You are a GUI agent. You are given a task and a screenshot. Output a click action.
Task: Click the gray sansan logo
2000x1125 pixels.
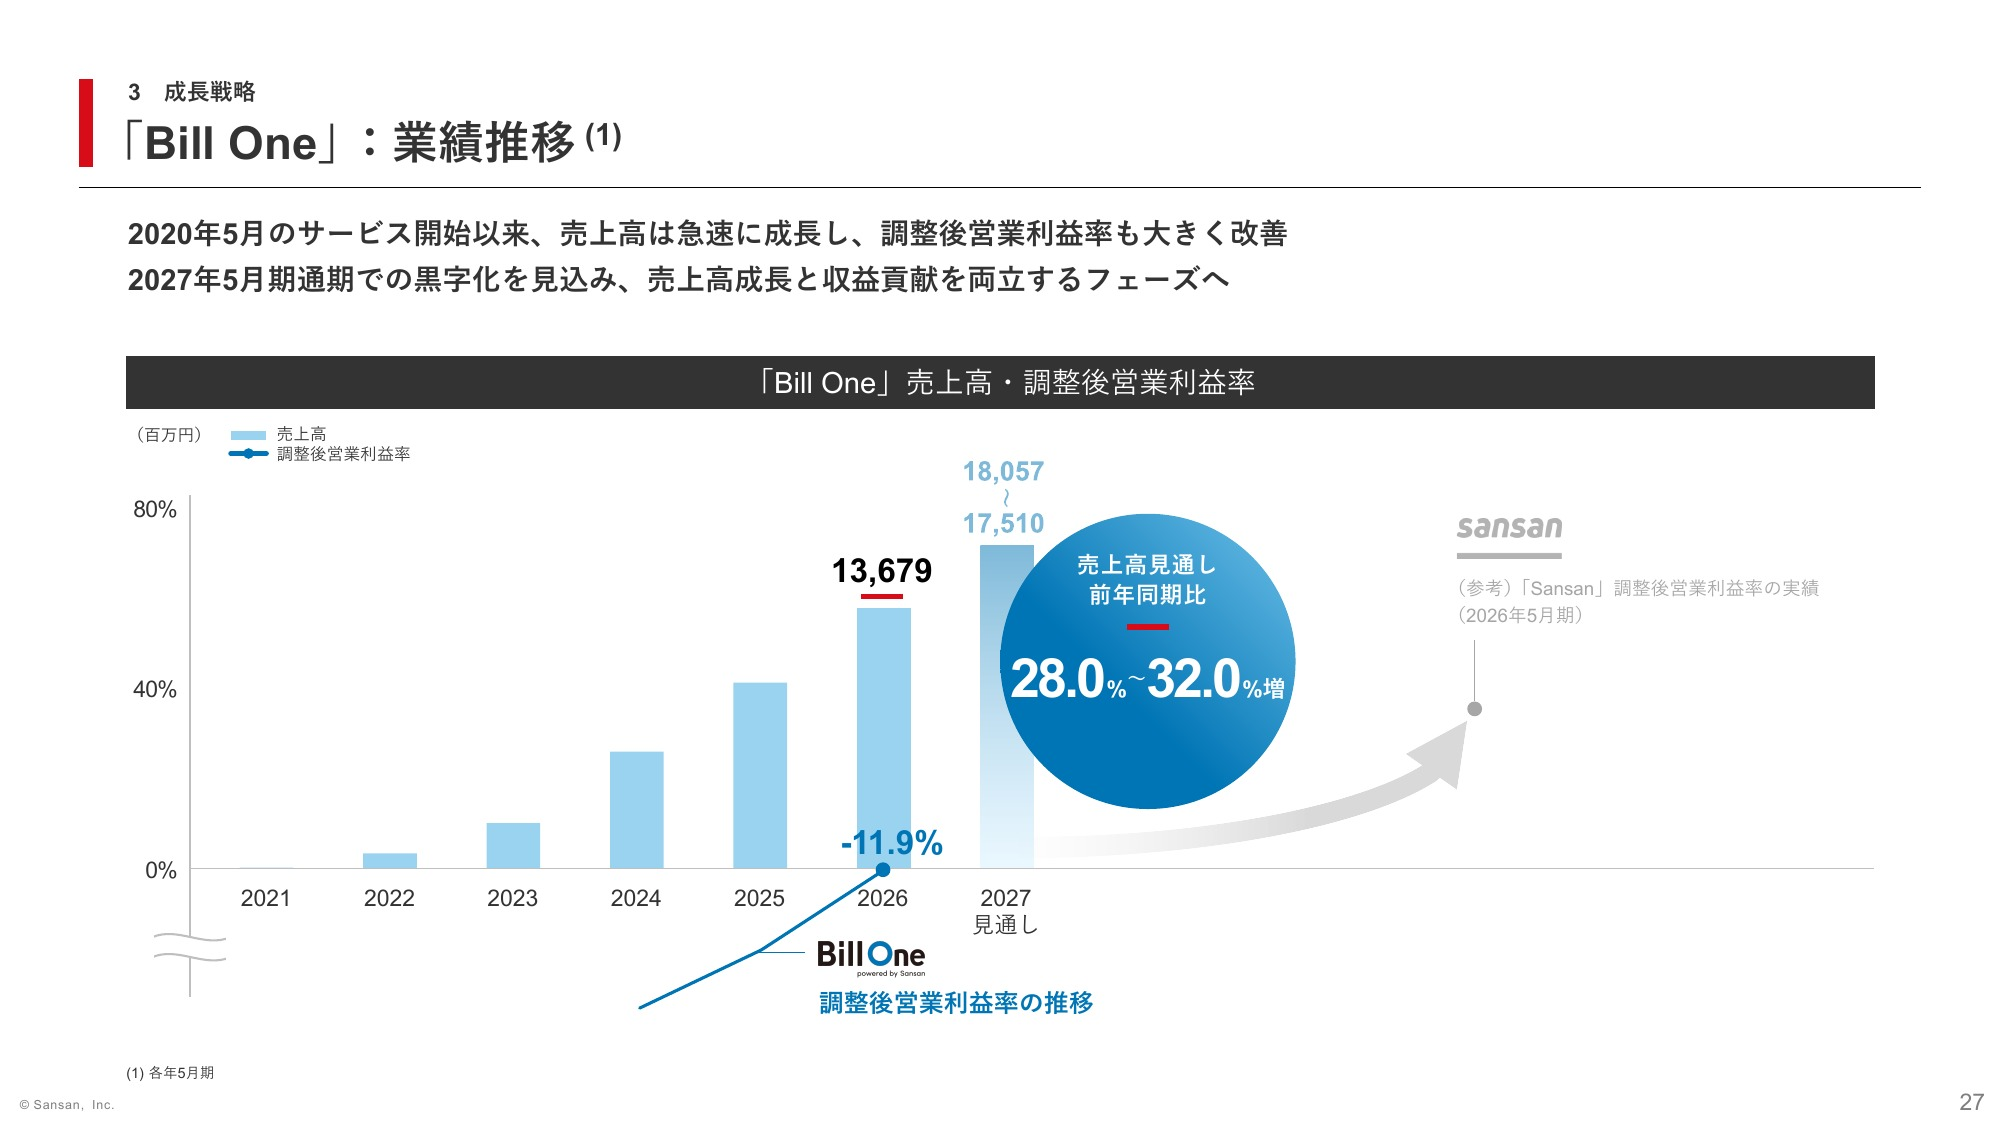coord(1509,527)
